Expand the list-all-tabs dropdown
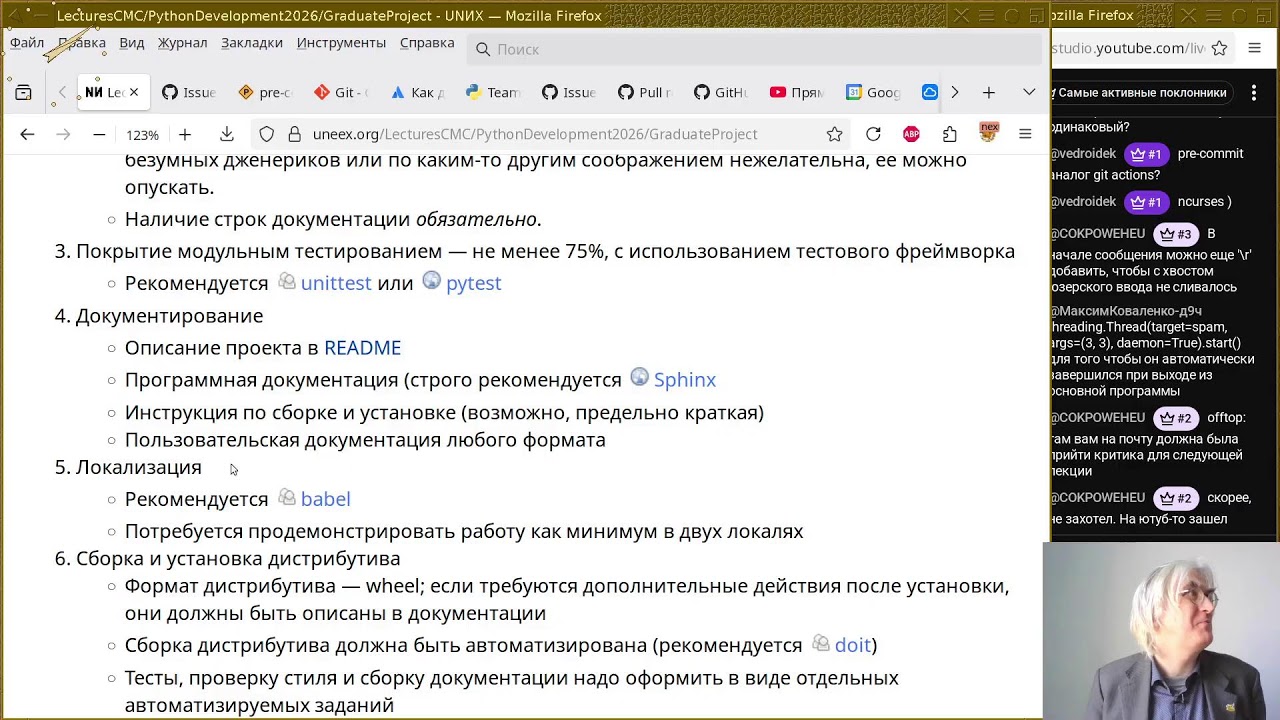Viewport: 1280px width, 720px height. tap(1029, 92)
